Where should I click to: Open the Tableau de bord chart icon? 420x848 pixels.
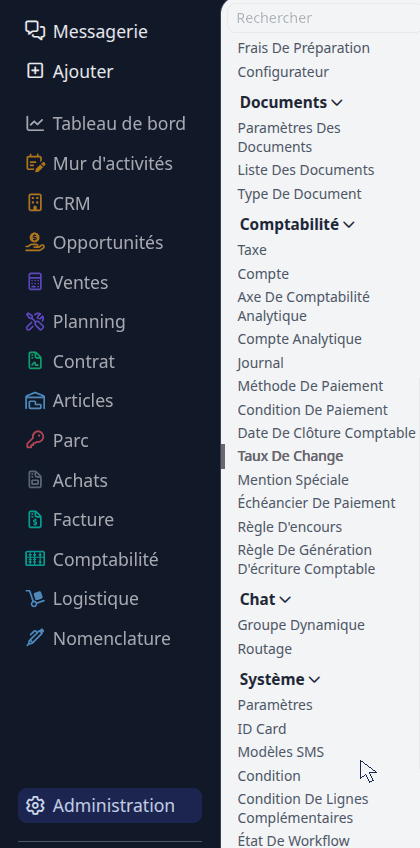tap(35, 124)
